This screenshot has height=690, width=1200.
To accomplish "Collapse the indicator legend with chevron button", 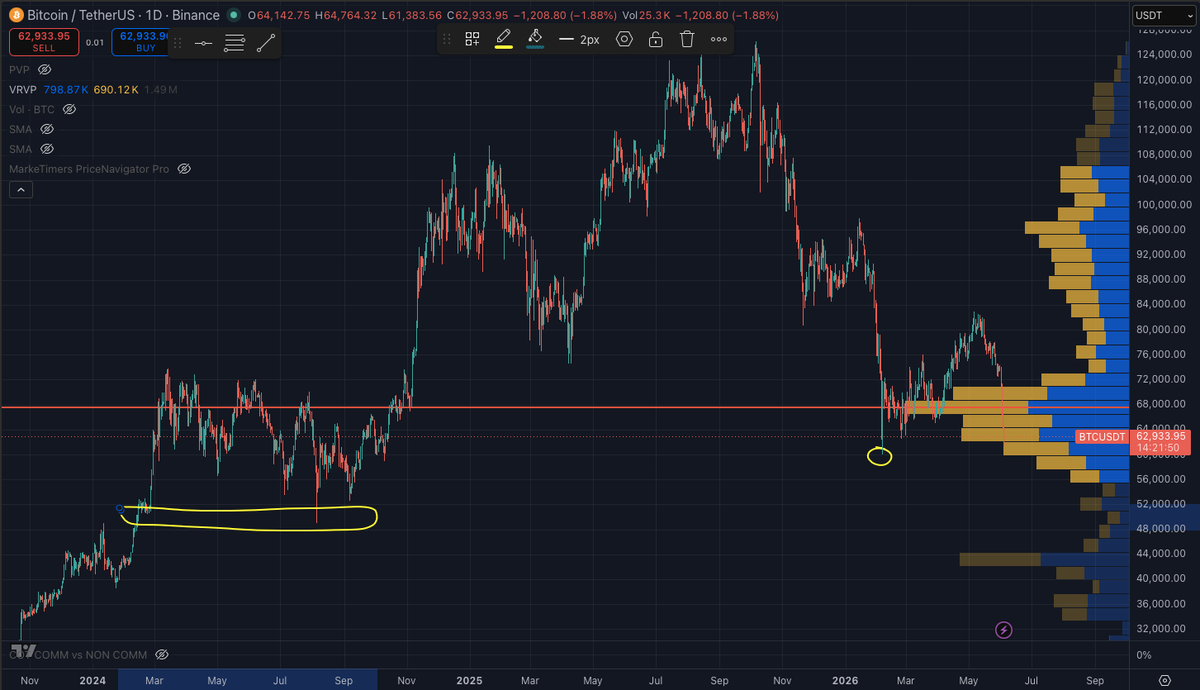I will pyautogui.click(x=22, y=189).
